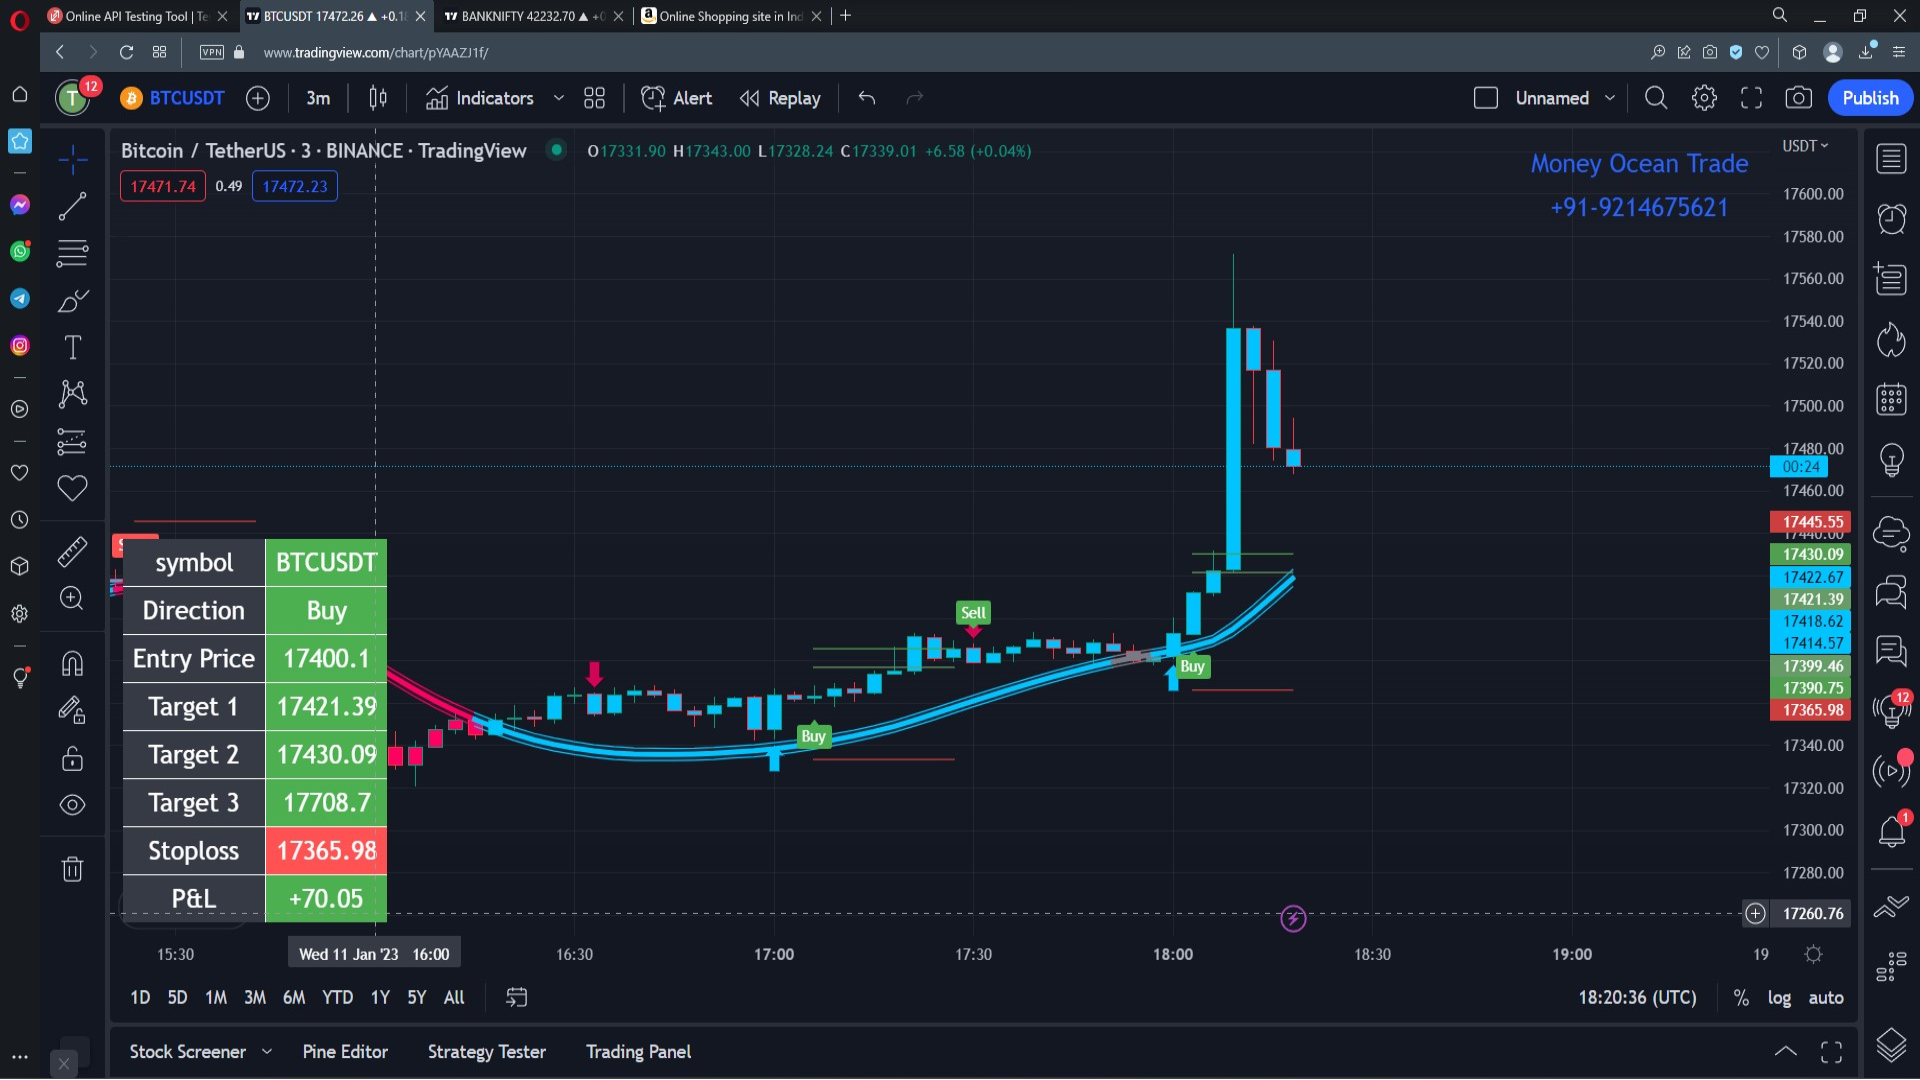The height and width of the screenshot is (1080, 1920).
Task: Open the 3m interval dropdown
Action: pyautogui.click(x=318, y=98)
